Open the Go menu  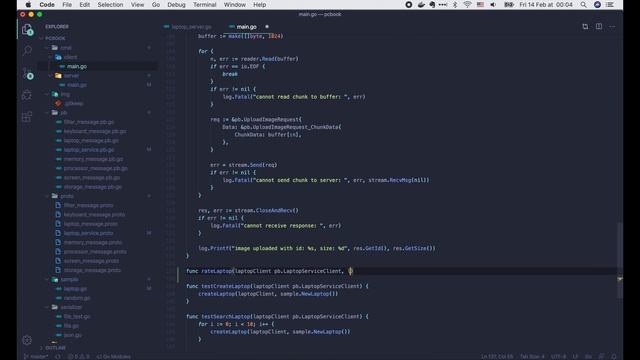[x=156, y=4]
